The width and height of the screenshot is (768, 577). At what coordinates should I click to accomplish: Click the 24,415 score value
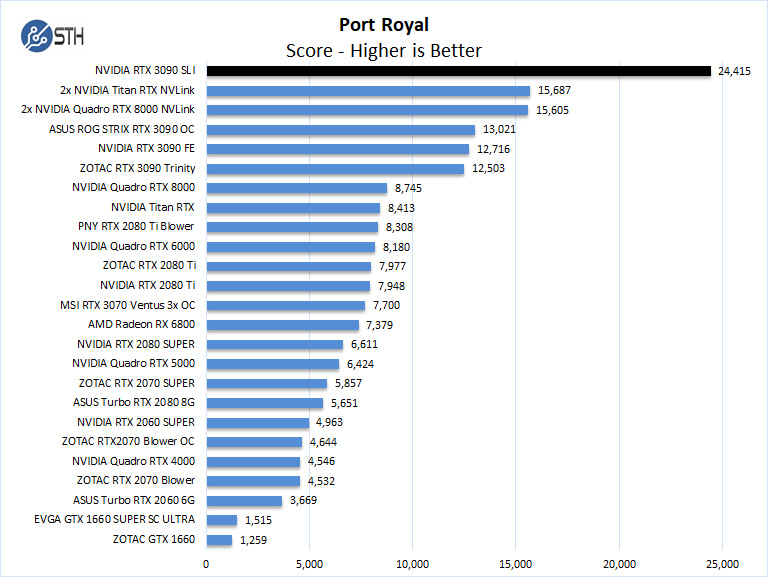tap(734, 71)
